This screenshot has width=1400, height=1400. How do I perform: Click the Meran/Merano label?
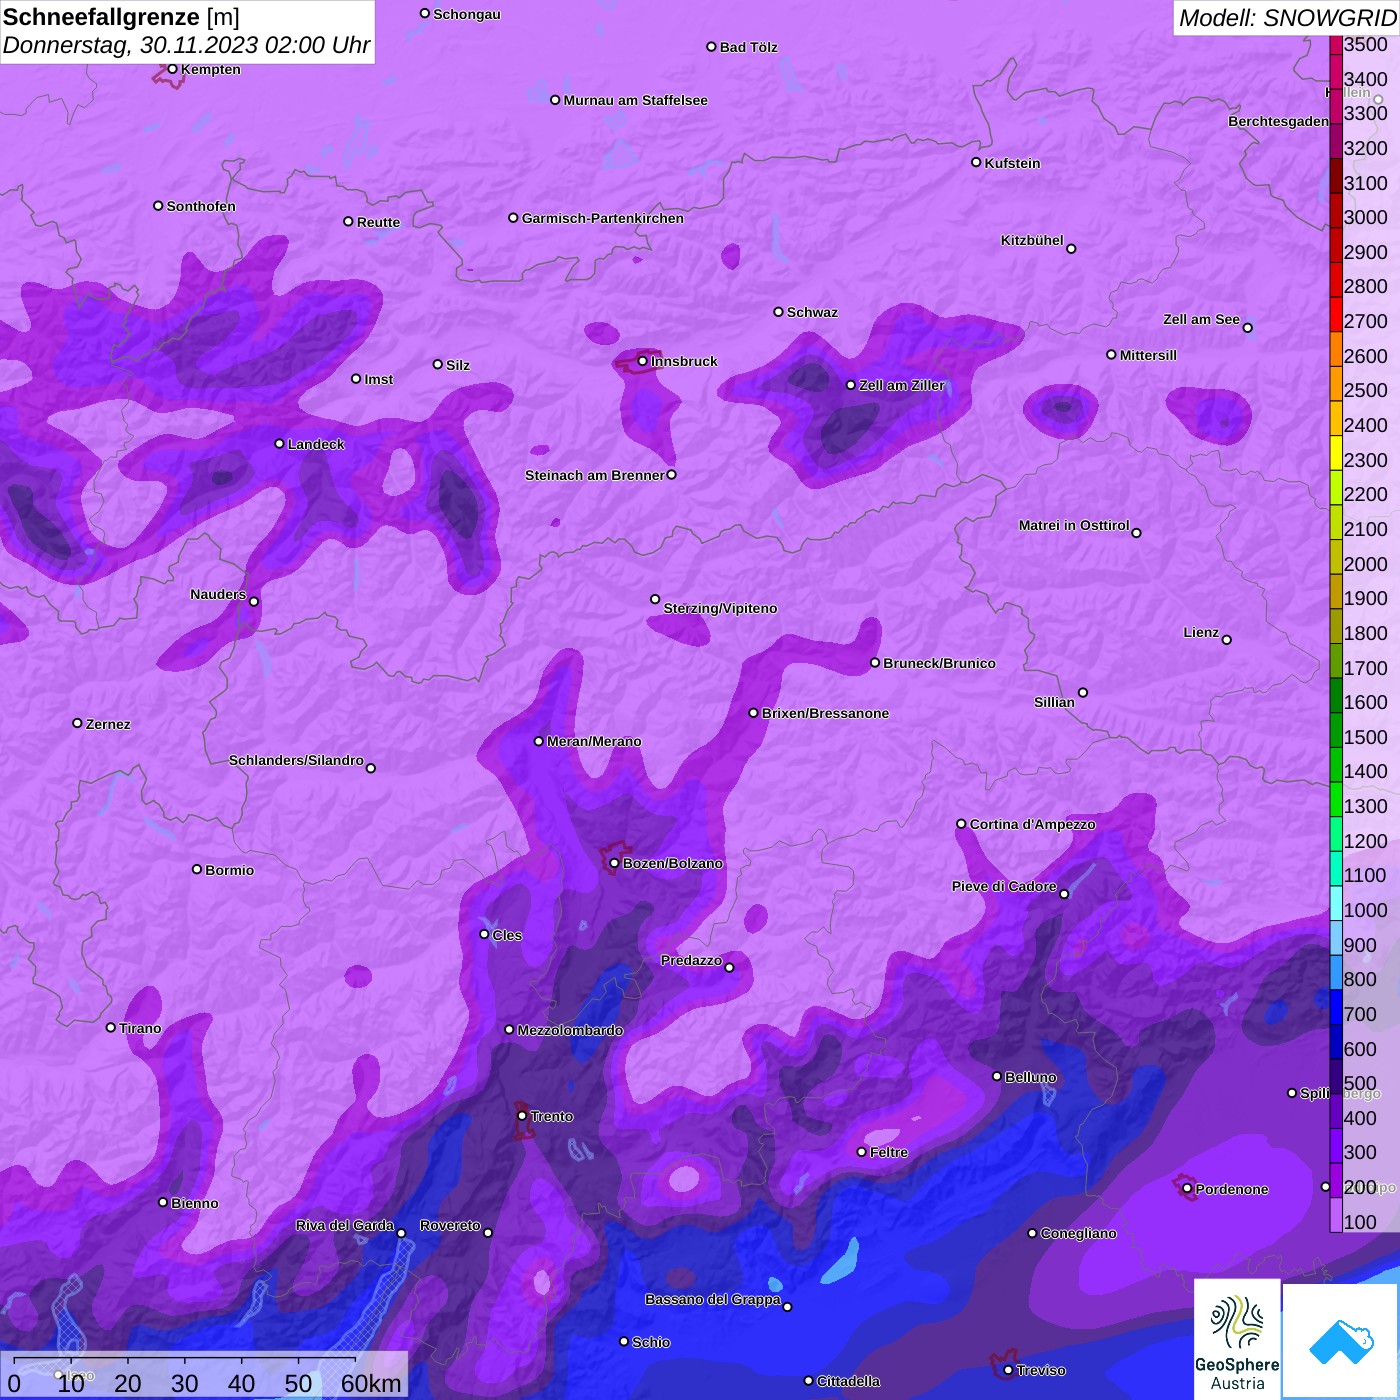coord(594,741)
